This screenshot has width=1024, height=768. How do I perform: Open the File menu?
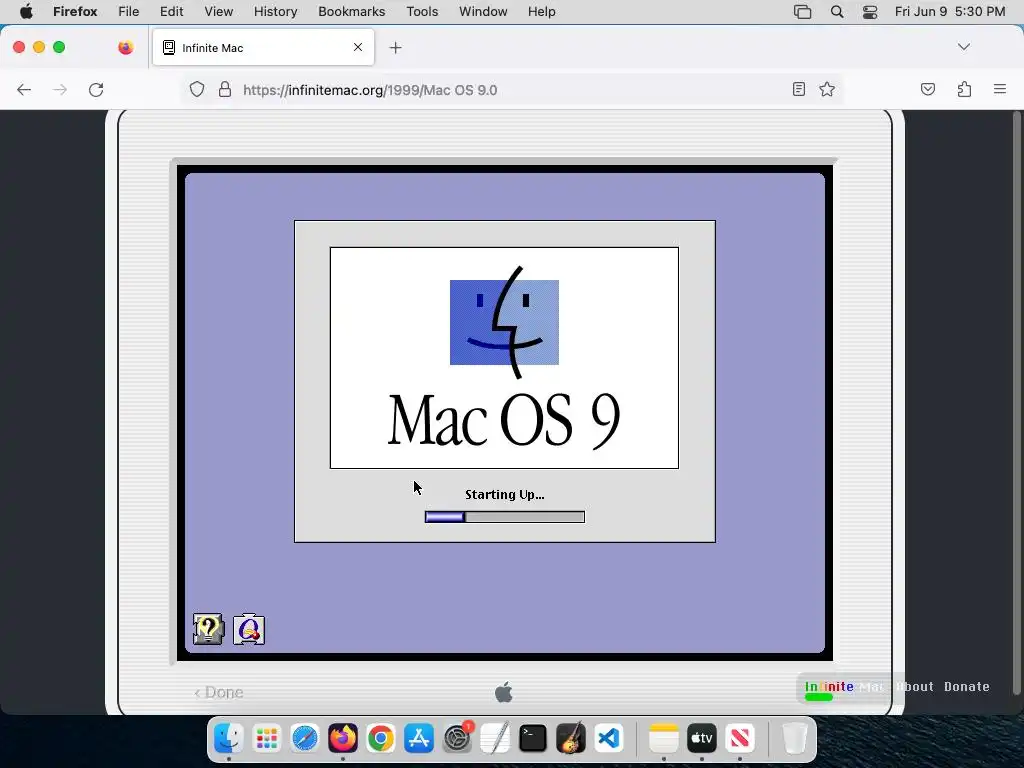[x=129, y=12]
